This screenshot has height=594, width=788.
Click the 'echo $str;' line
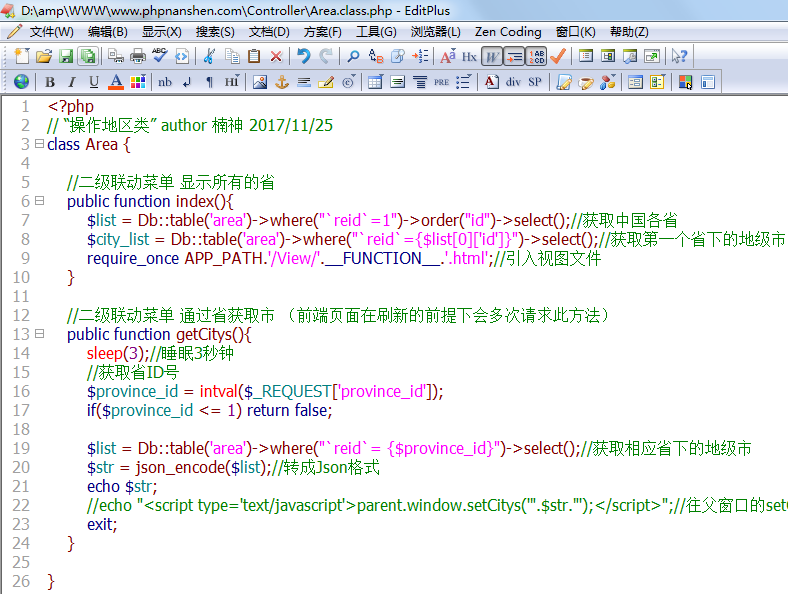click(122, 486)
